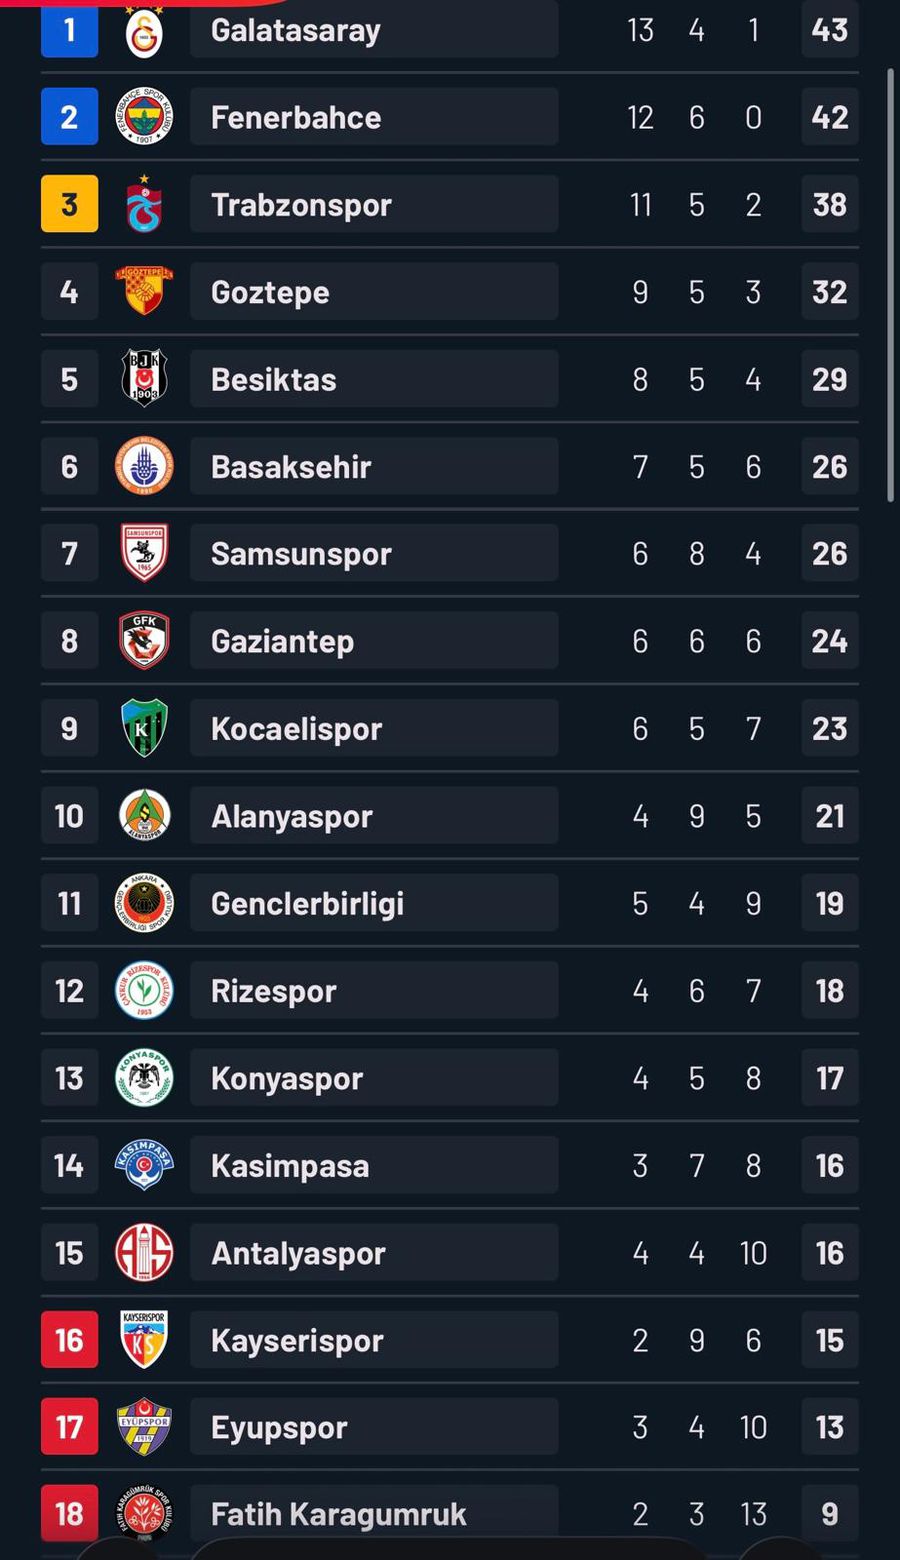Click the Eyupspor club crest
Screen dimensions: 900x1560
[x=143, y=1426]
